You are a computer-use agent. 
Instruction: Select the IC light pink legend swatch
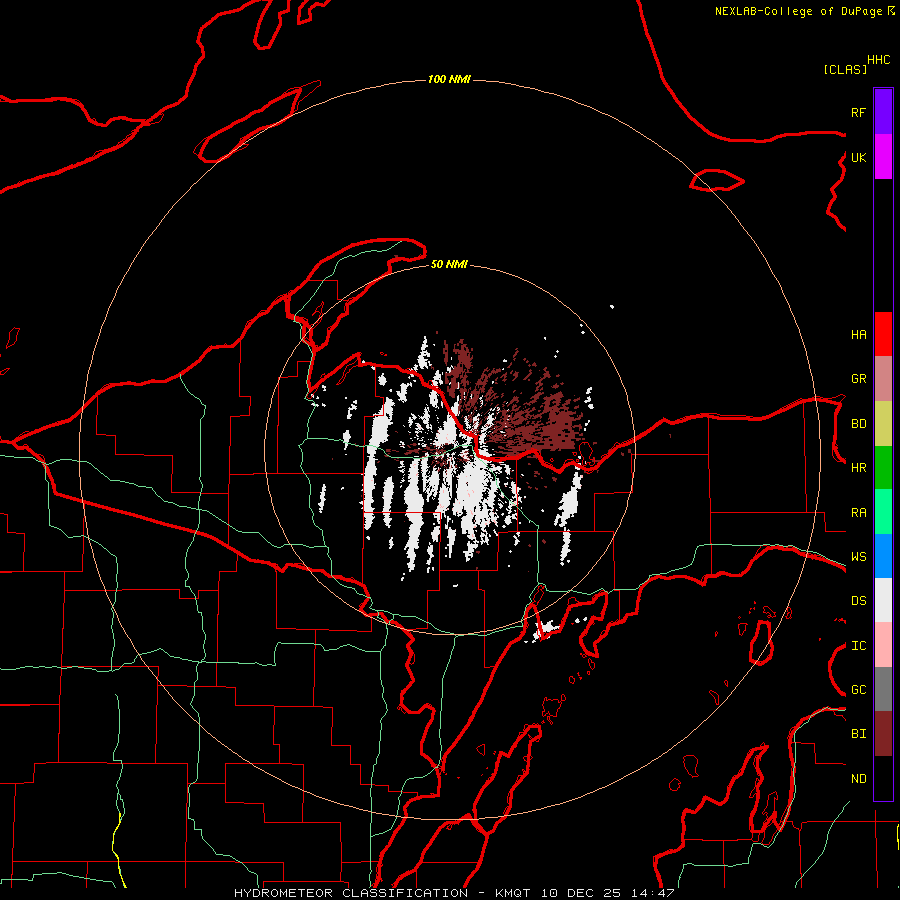[883, 645]
